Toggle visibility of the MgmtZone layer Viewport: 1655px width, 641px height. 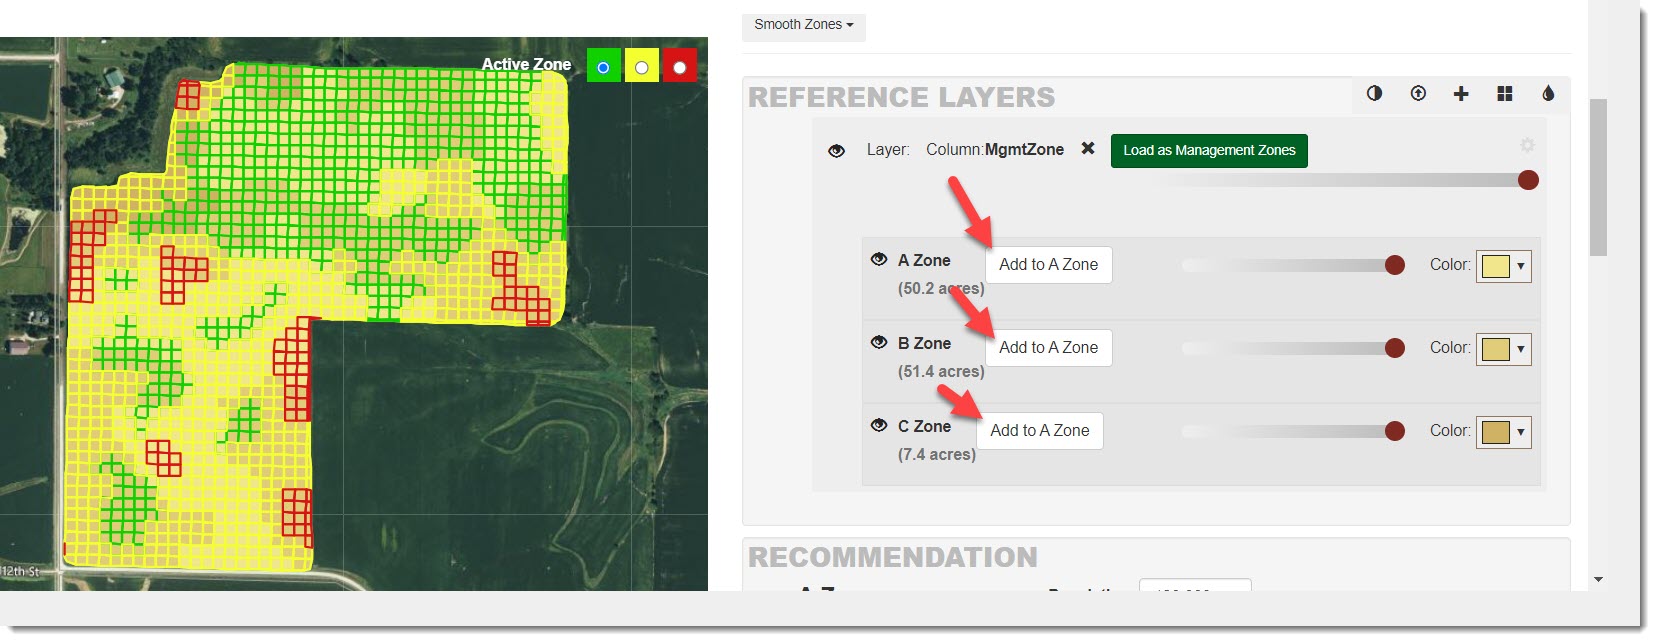pyautogui.click(x=837, y=150)
